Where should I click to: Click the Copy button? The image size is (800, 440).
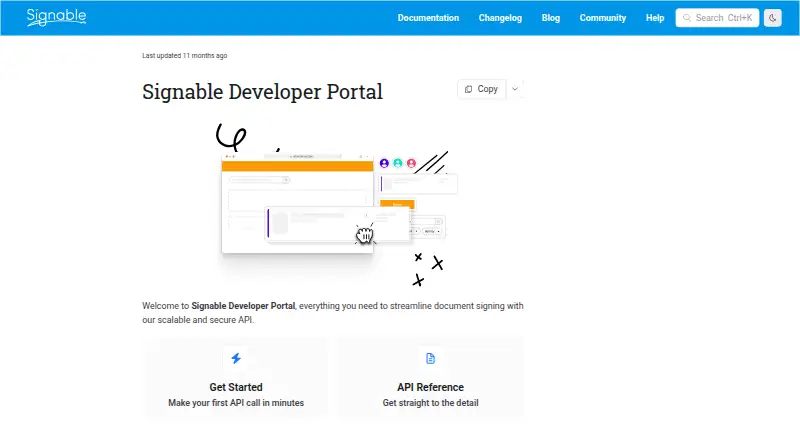pyautogui.click(x=482, y=89)
